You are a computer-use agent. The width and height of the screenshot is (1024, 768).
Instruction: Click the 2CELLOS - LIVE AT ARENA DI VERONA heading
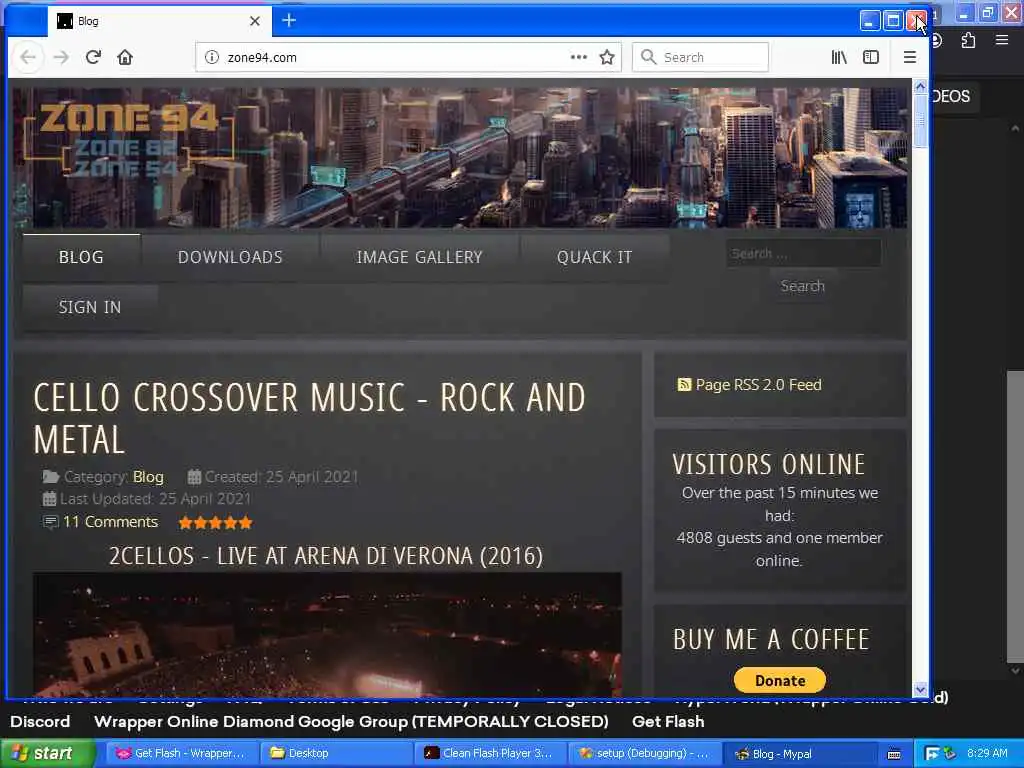click(326, 556)
